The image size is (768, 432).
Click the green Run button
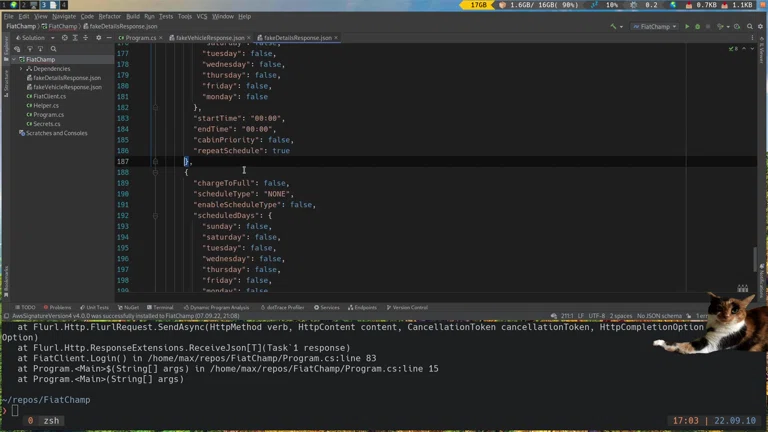pyautogui.click(x=687, y=27)
